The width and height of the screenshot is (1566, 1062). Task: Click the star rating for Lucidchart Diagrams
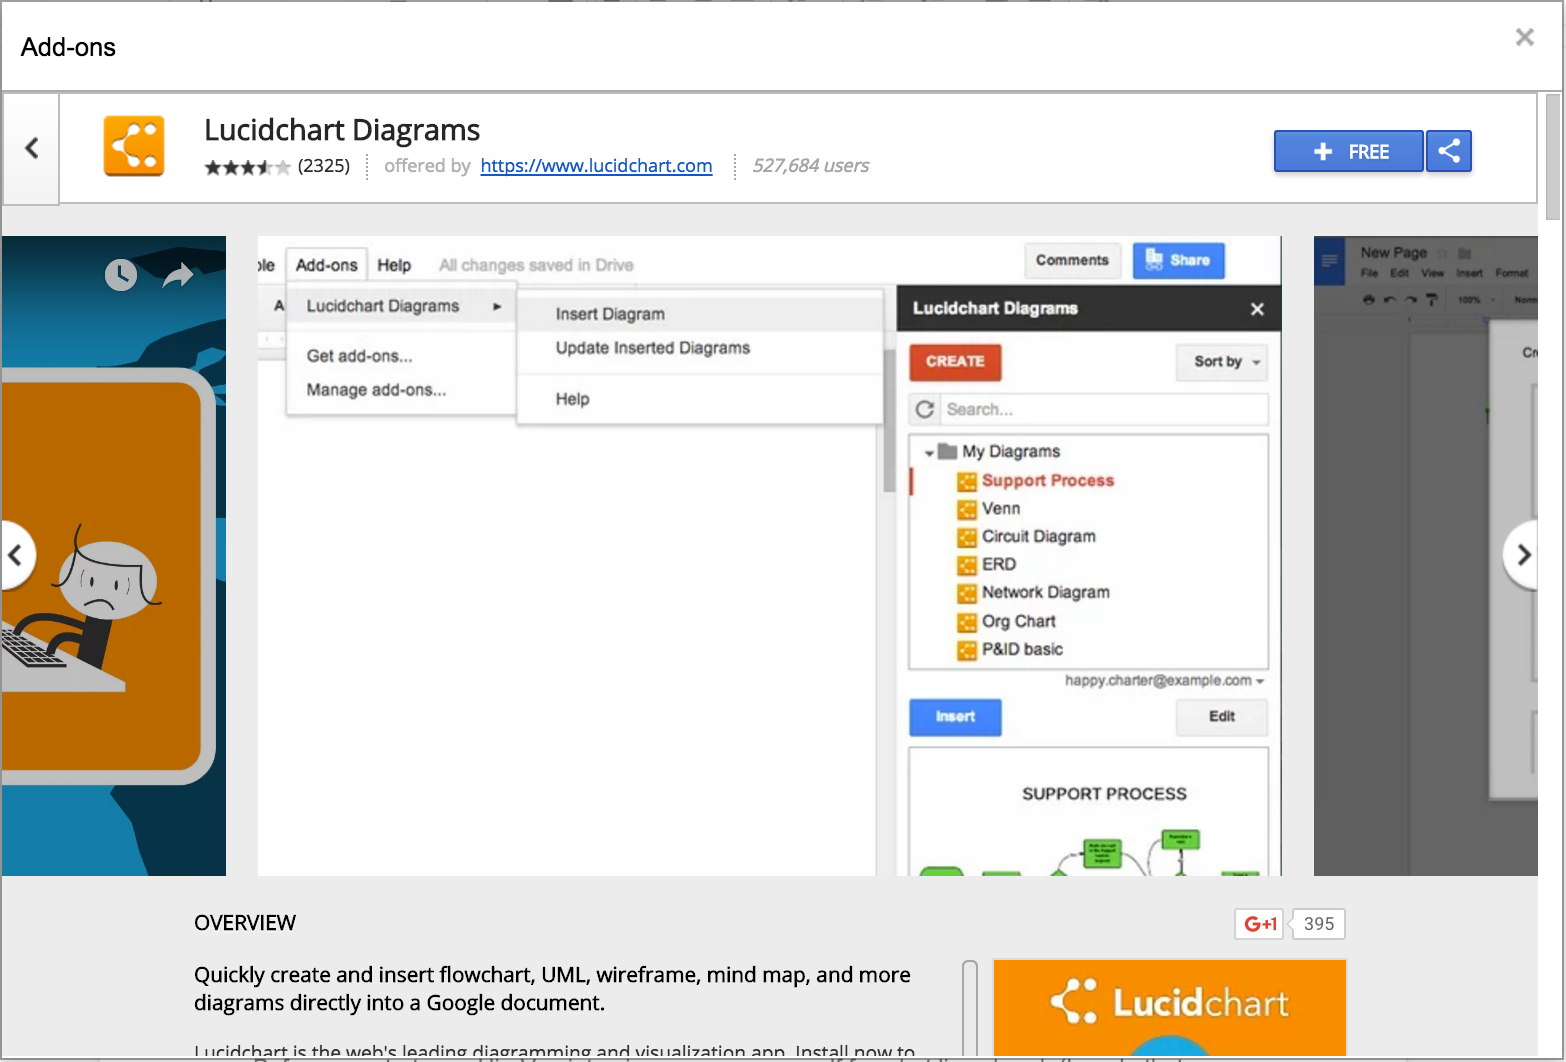(x=248, y=167)
